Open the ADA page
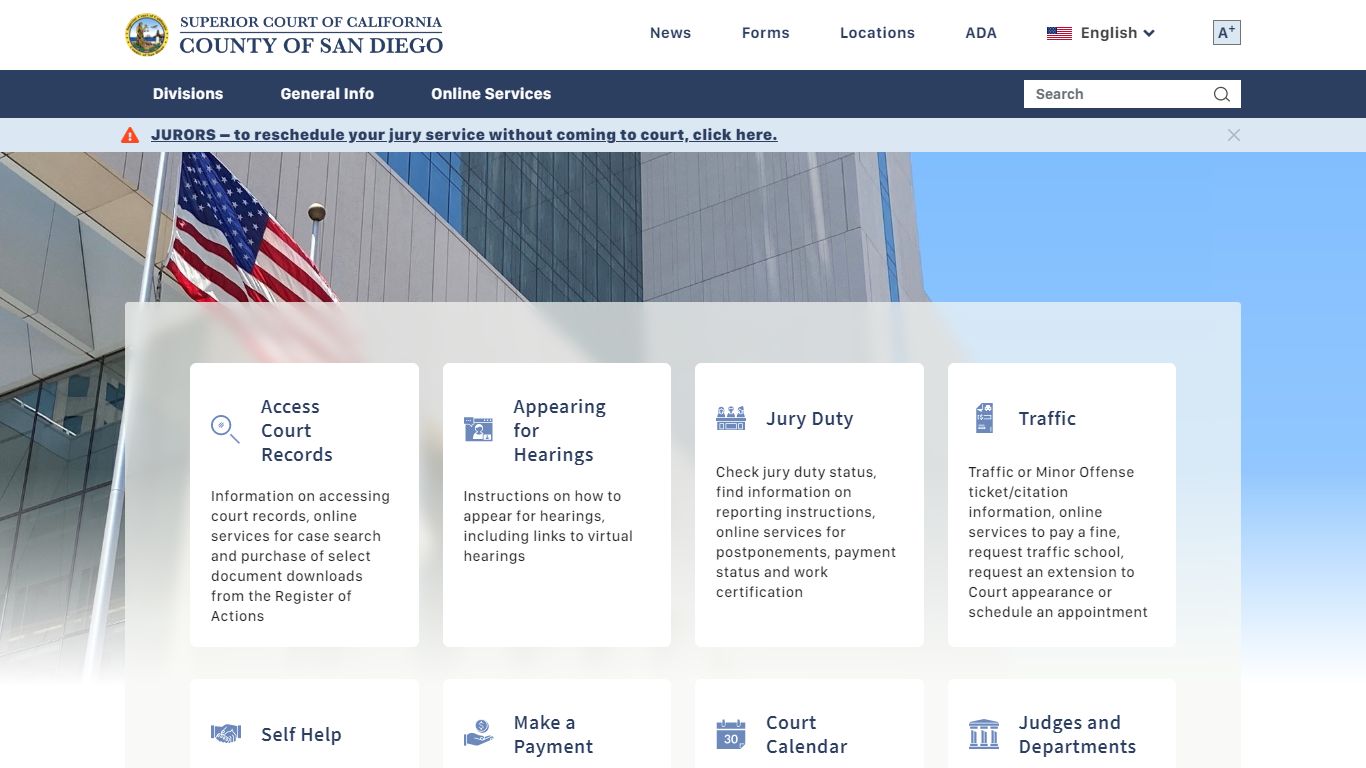 [981, 33]
